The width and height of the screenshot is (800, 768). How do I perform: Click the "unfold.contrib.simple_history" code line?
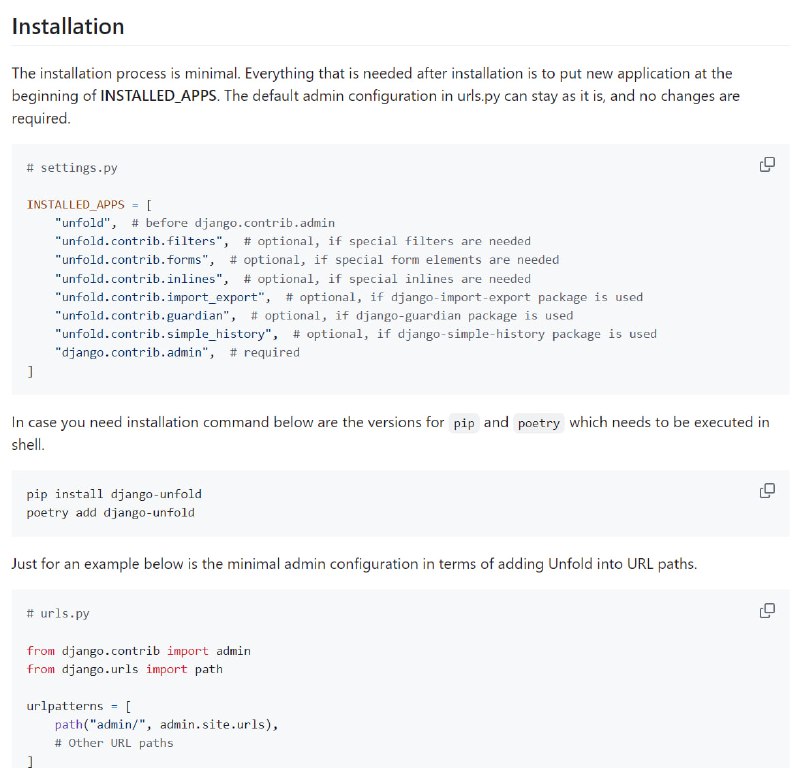click(356, 334)
